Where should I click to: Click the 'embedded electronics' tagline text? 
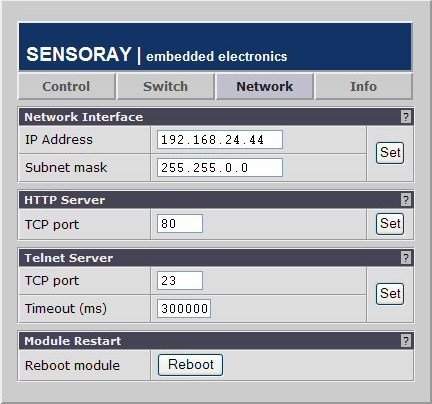(x=217, y=56)
